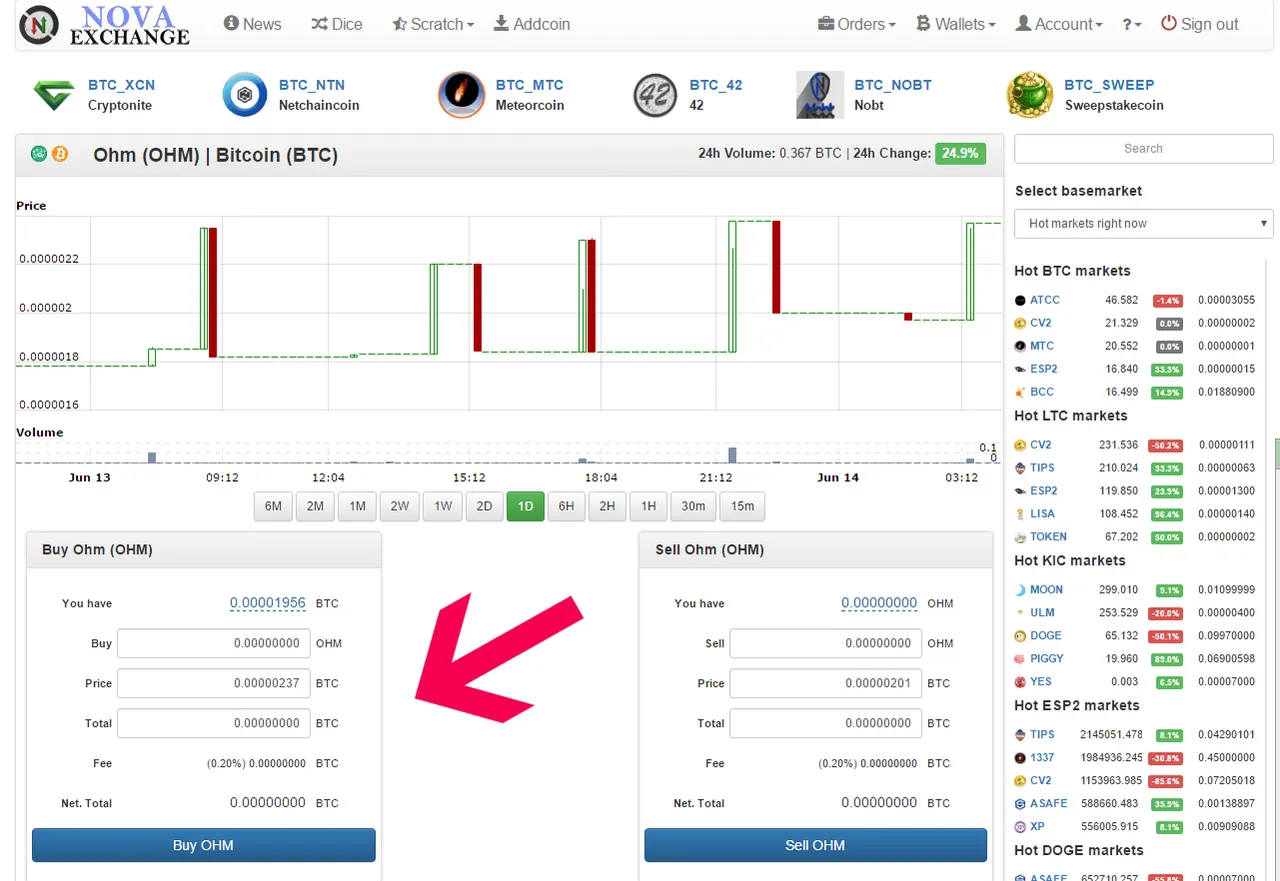Image resolution: width=1280 pixels, height=881 pixels.
Task: Focus the buy Total BTC field
Action: [x=214, y=723]
